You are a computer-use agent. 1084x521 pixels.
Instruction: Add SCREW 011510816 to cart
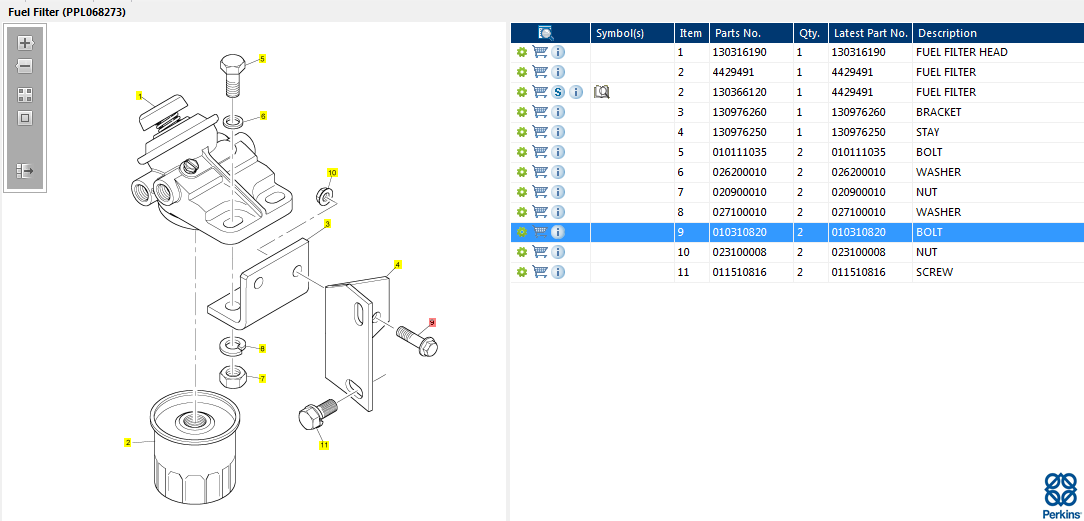[540, 272]
